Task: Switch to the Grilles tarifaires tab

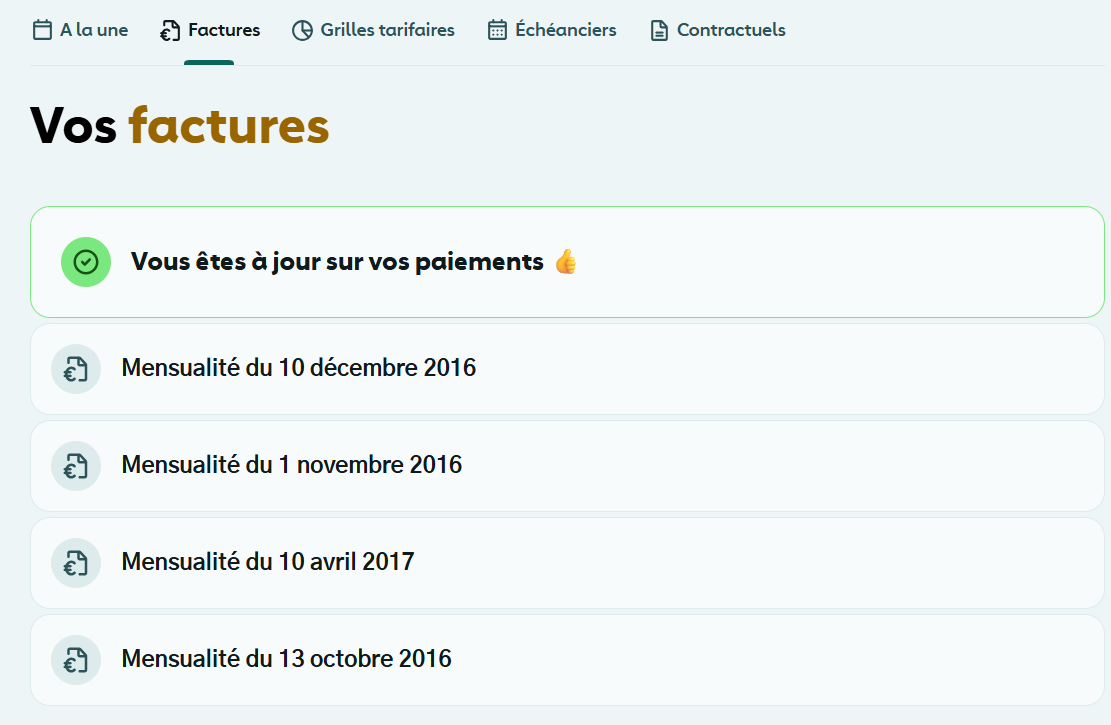Action: tap(387, 30)
